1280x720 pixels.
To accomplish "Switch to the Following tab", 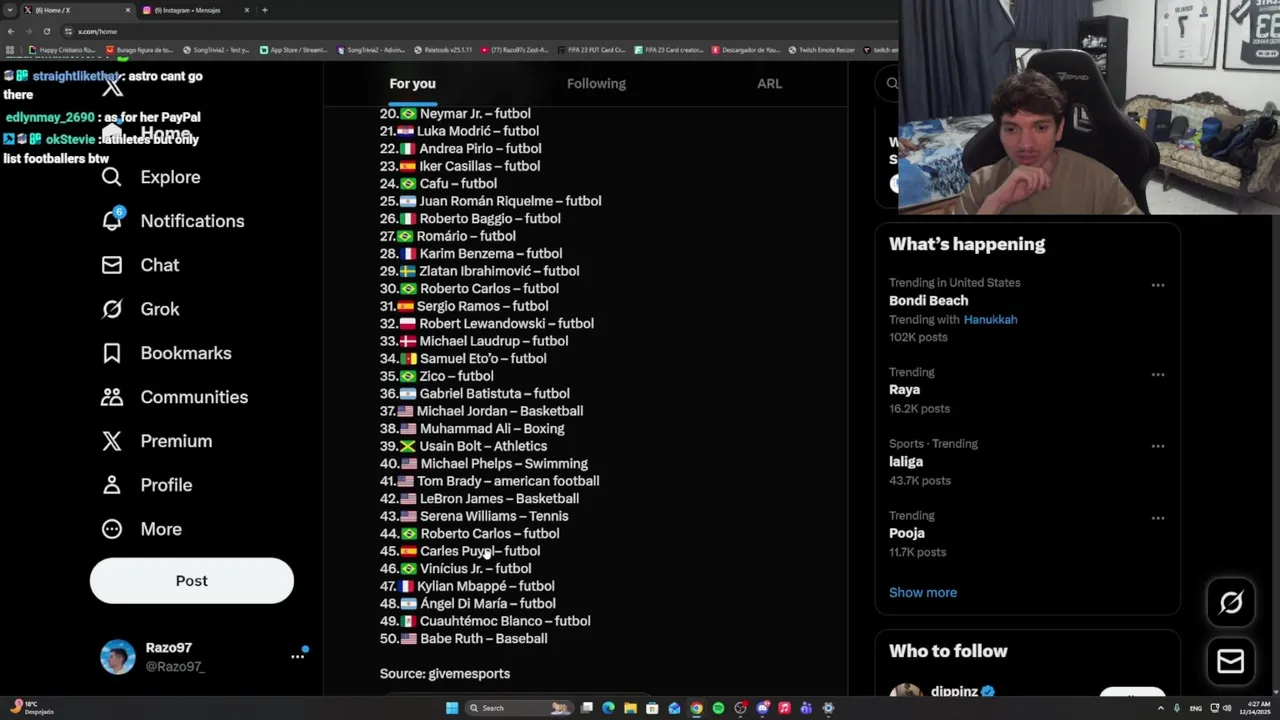I will click(x=596, y=83).
